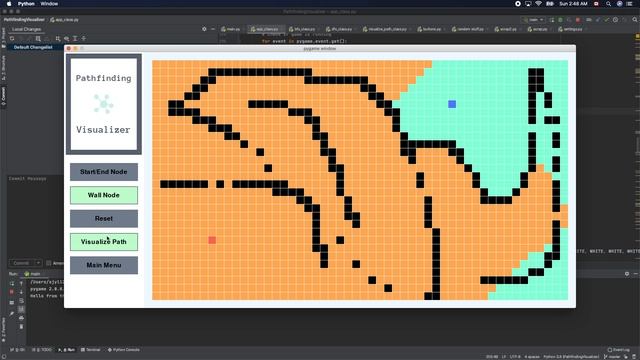Open the dfs_class.py editor tab

point(339,29)
